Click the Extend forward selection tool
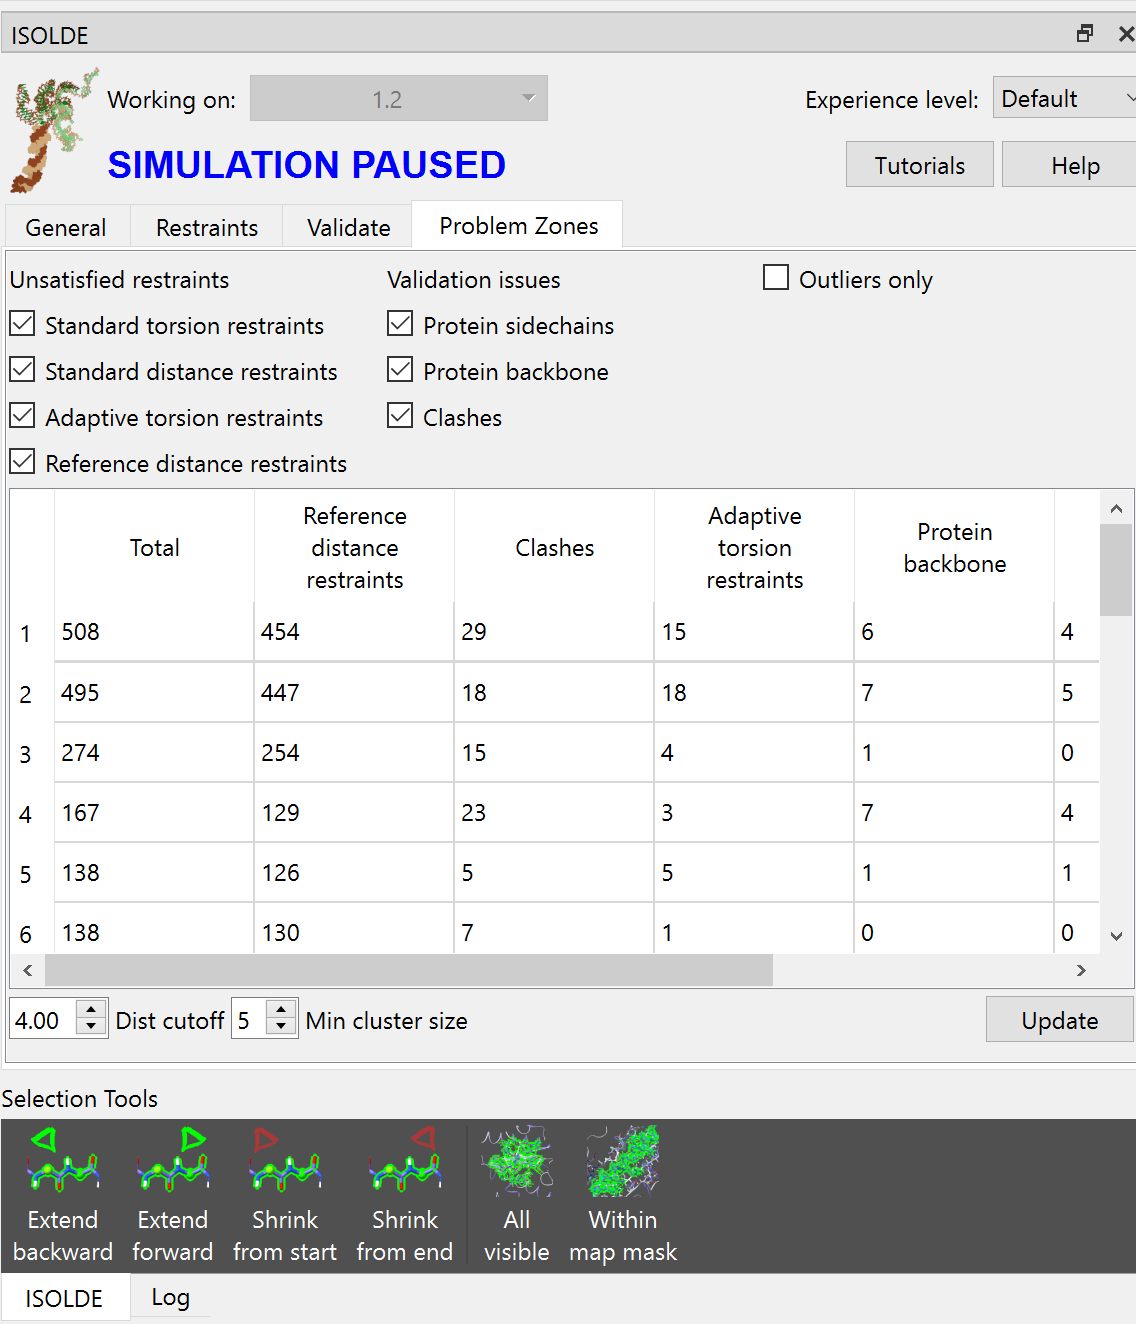 coord(173,1196)
